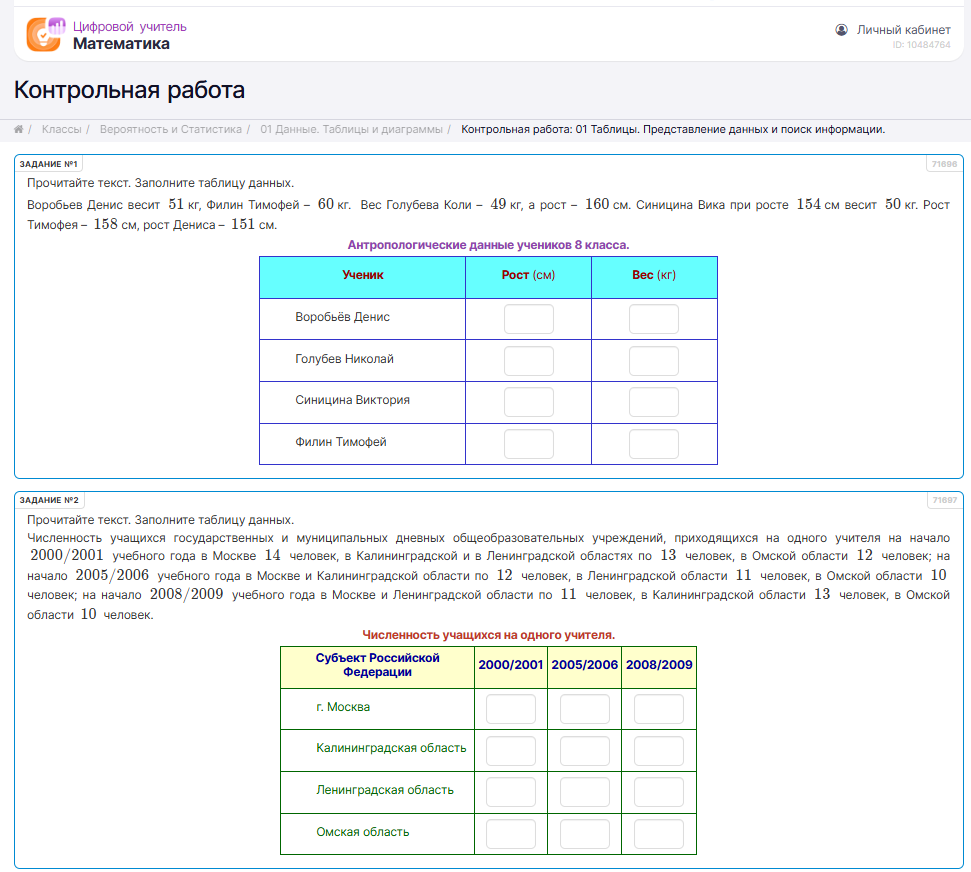The height and width of the screenshot is (872, 971).
Task: Activate the 2008/2009 input for Омская область
Action: point(659,834)
